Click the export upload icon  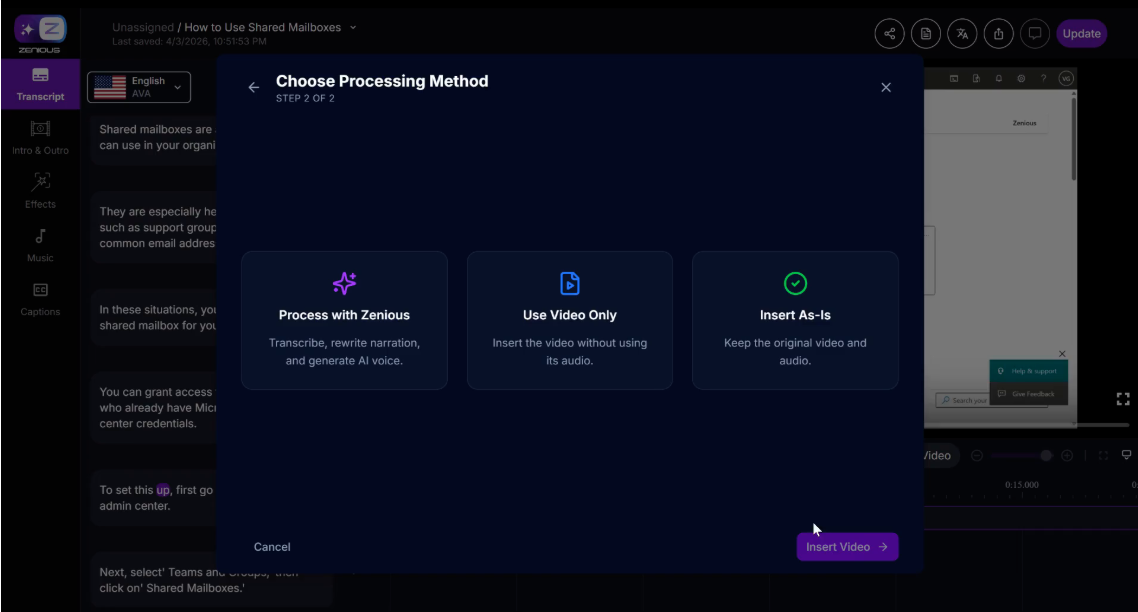click(999, 33)
